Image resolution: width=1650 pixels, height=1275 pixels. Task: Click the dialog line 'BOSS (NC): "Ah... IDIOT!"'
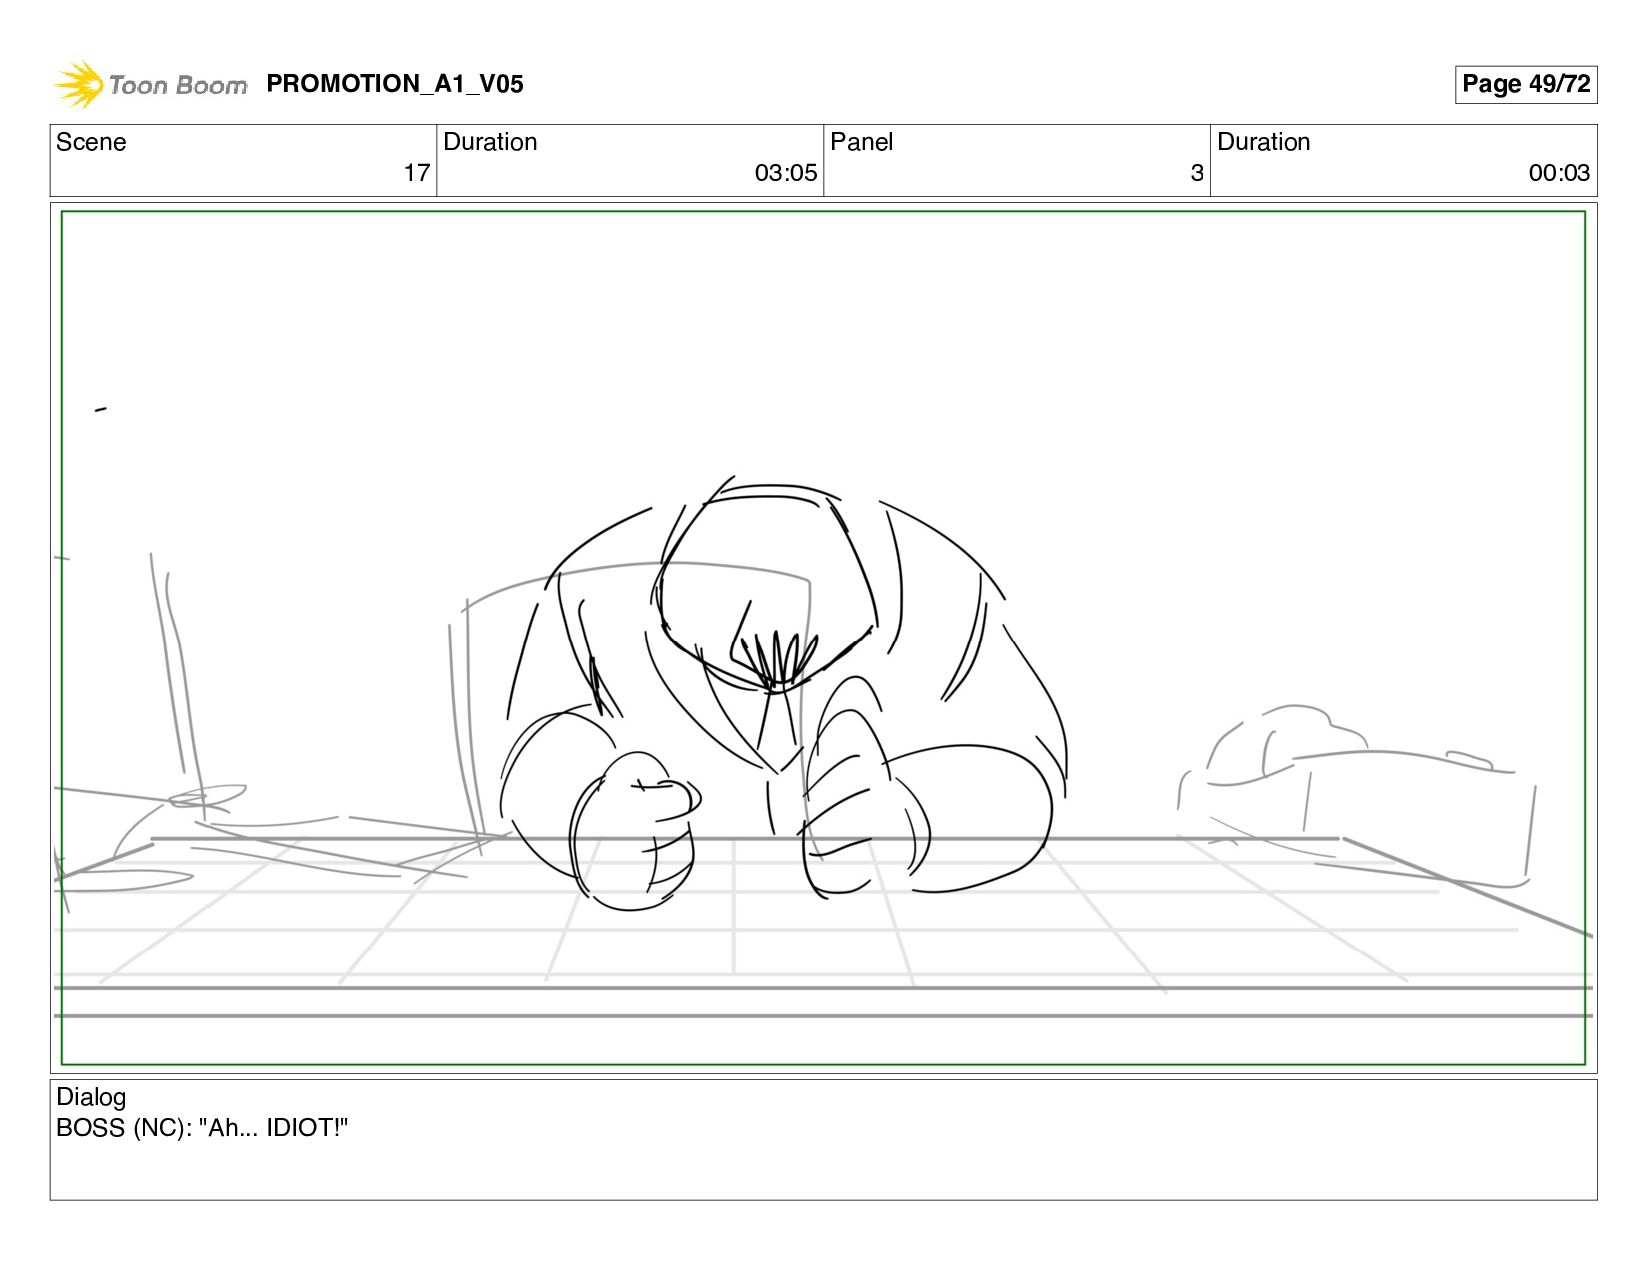coord(202,1128)
